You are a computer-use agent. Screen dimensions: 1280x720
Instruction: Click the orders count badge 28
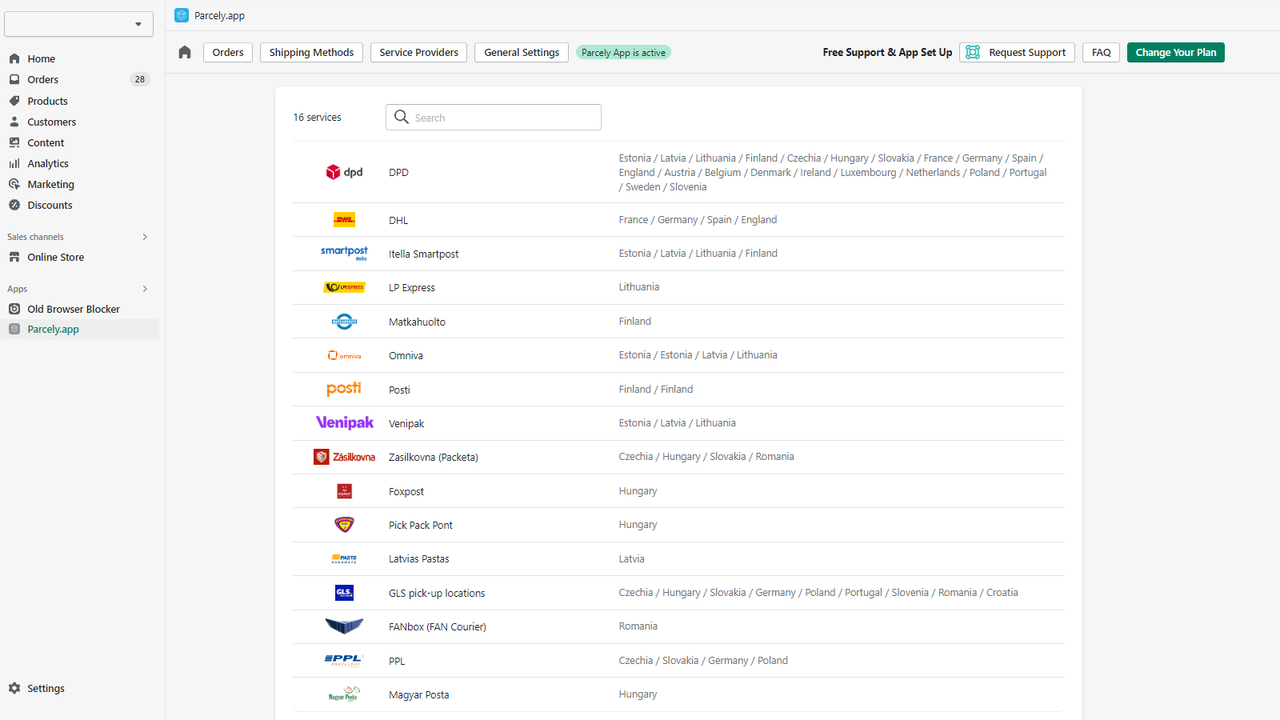tap(139, 80)
